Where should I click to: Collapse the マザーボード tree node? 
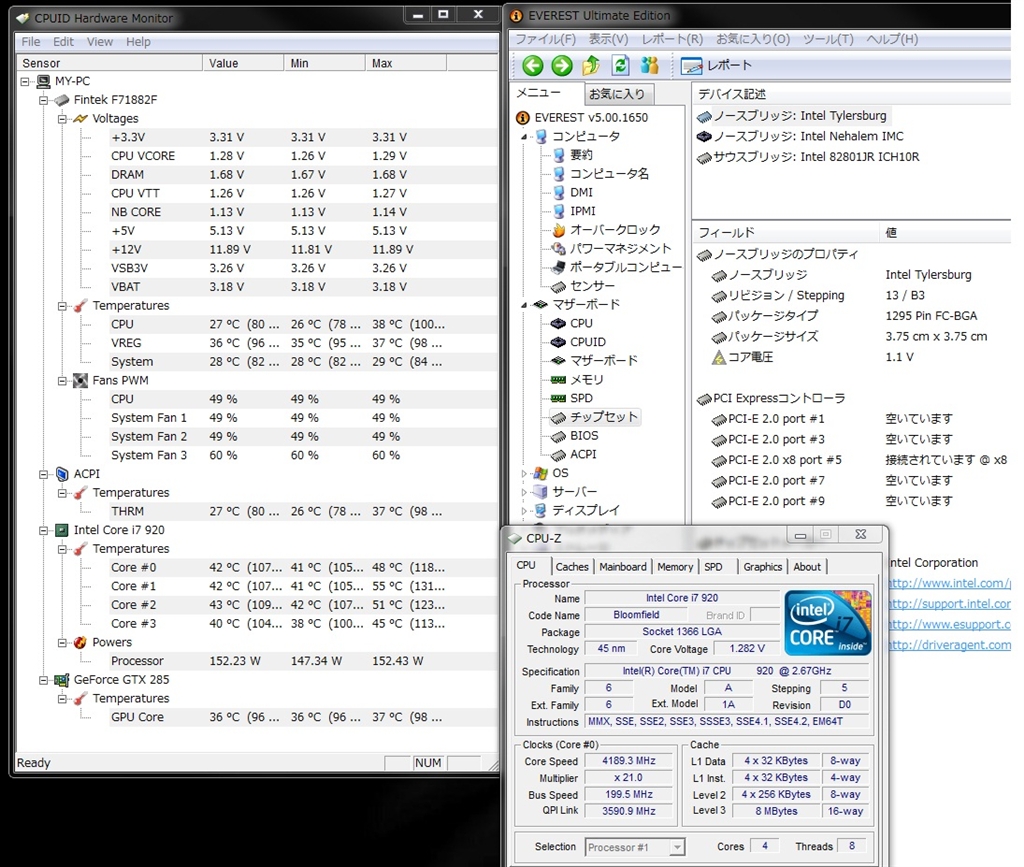pos(524,305)
